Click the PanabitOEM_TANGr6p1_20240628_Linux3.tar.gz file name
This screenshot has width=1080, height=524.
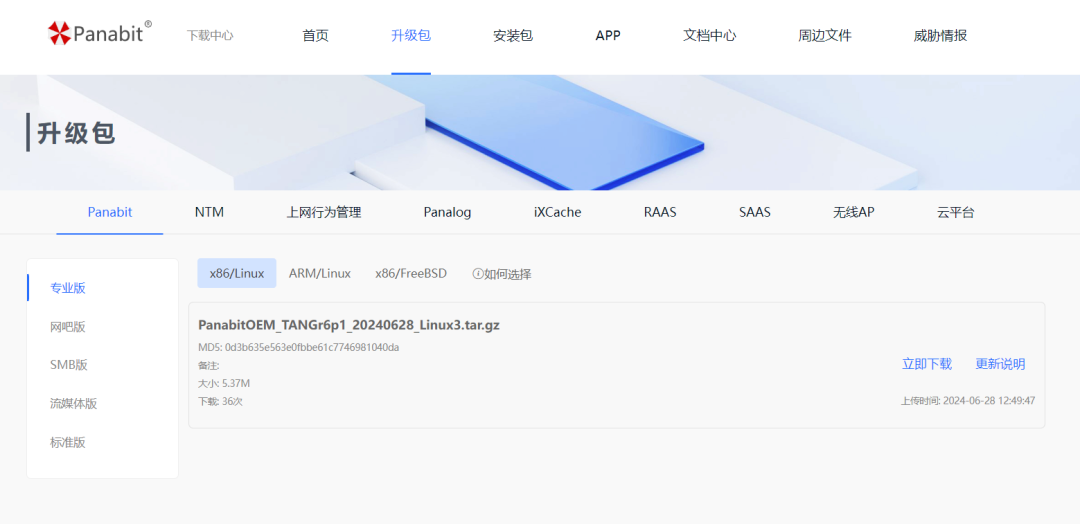(x=349, y=325)
